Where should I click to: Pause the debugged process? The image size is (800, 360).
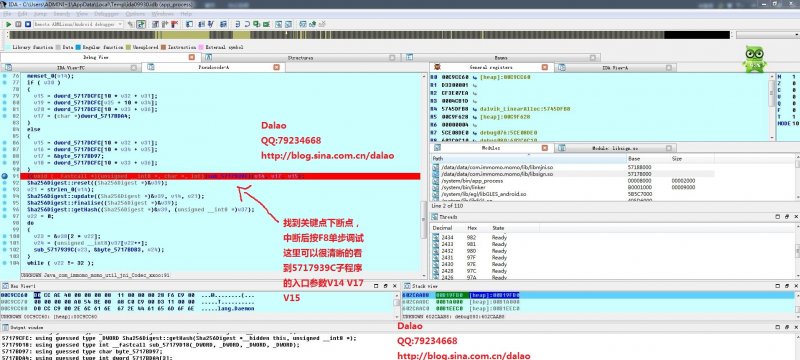tap(18, 24)
